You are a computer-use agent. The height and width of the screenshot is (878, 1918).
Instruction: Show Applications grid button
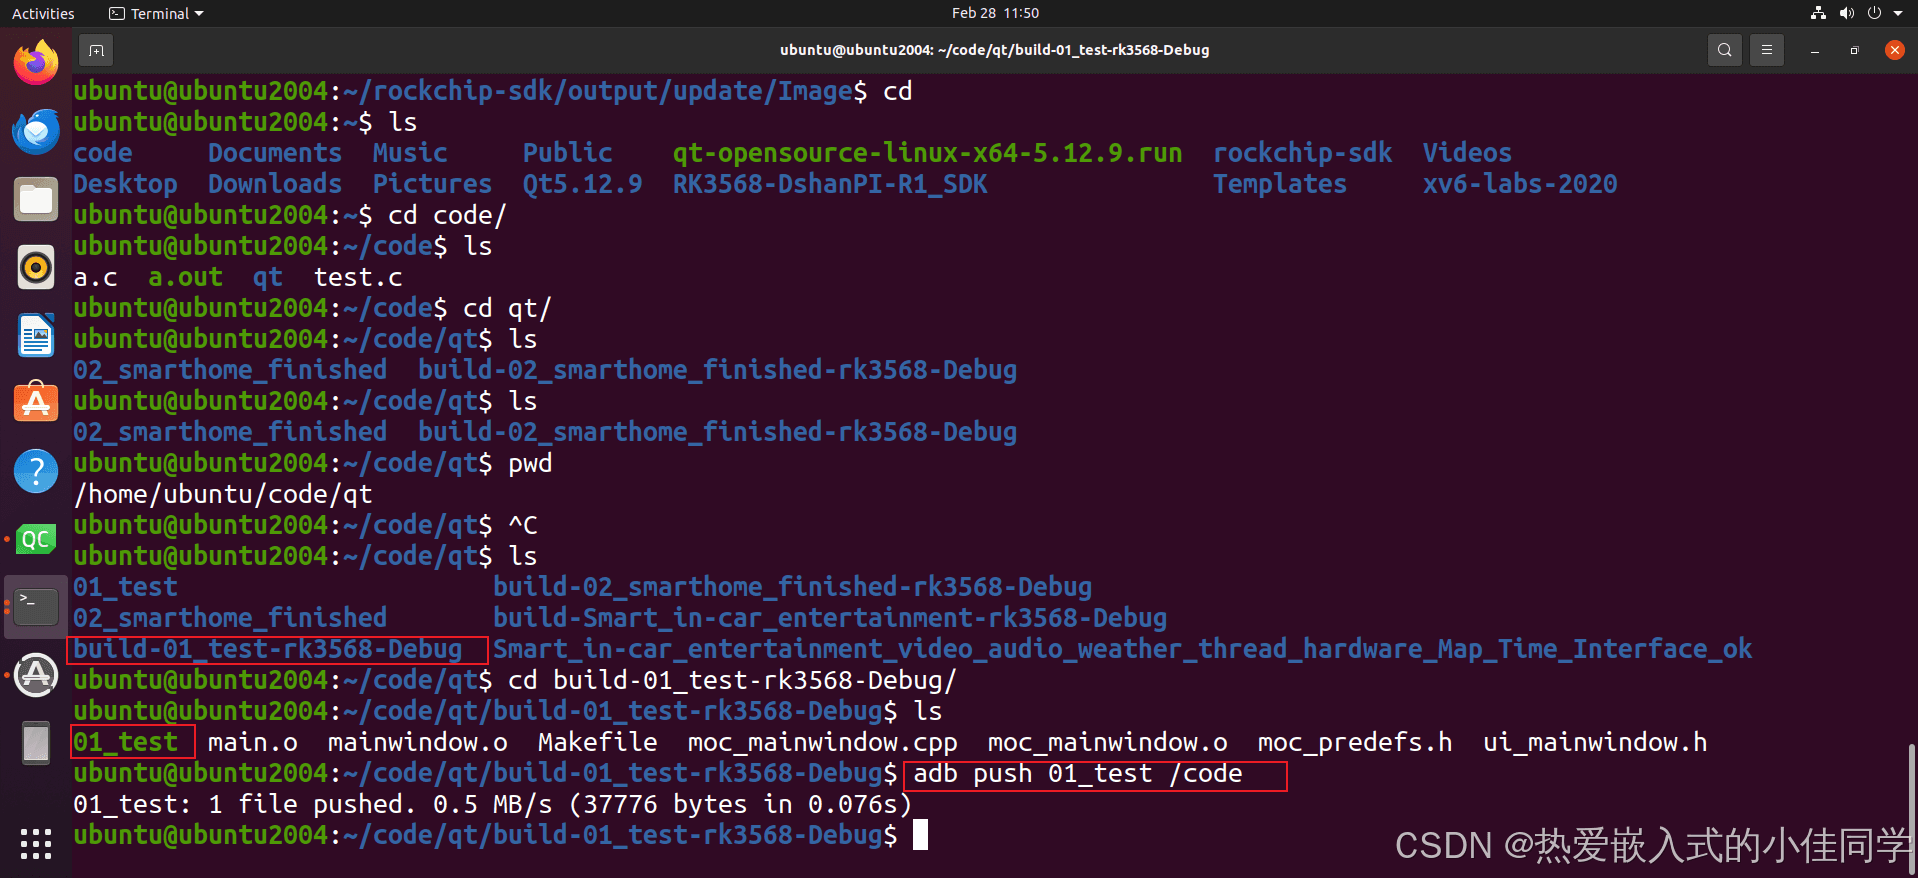click(x=36, y=844)
